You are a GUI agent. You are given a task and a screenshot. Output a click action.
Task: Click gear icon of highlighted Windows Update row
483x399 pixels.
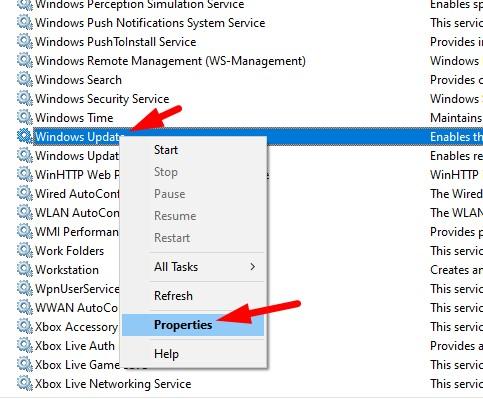(x=24, y=137)
